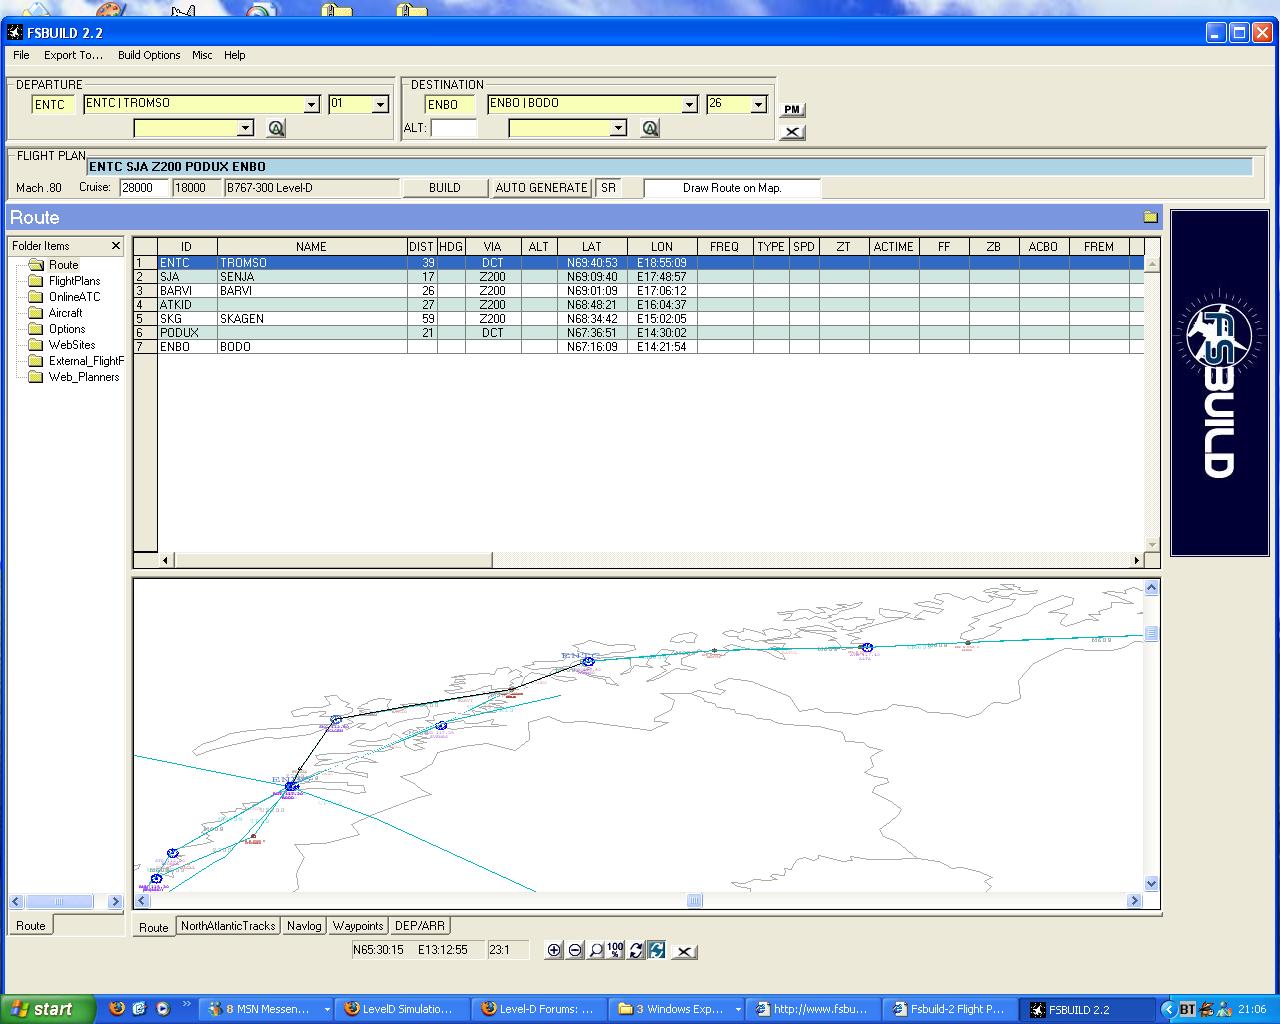Select the BARVI row in route table
Viewport: 1280px width, 1024px height.
click(639, 291)
